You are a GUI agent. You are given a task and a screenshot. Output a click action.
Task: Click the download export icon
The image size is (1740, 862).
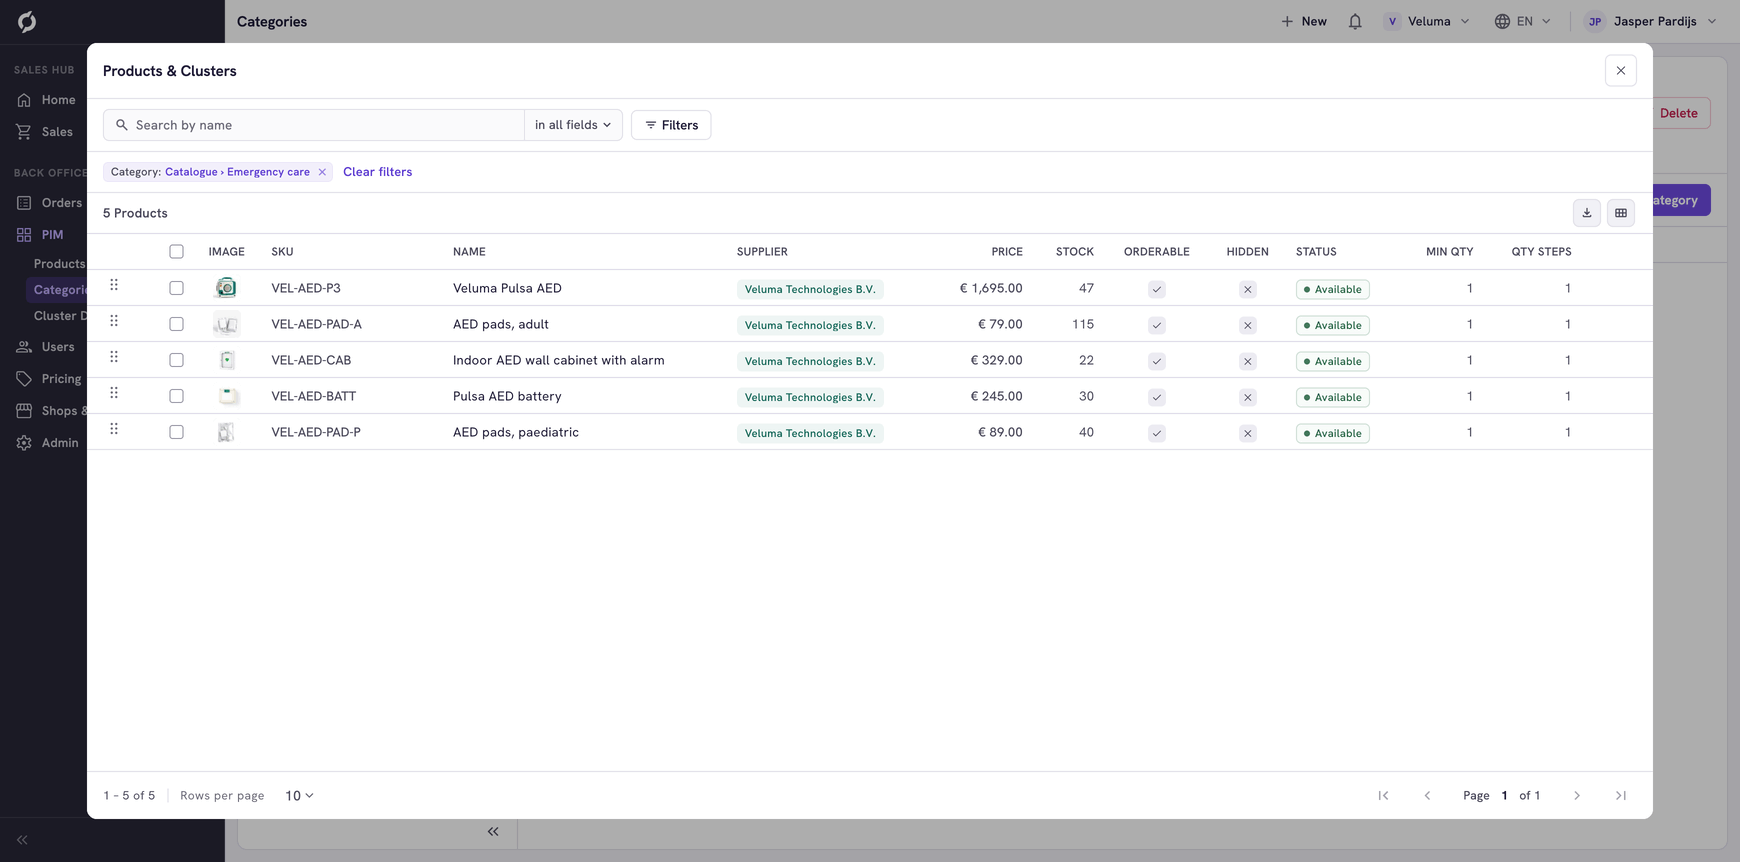pos(1587,213)
